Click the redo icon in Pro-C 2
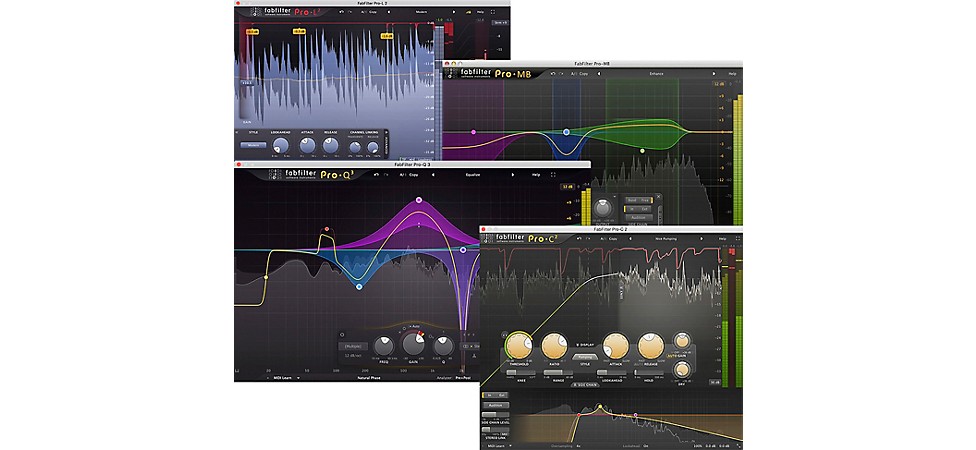The image size is (976, 450). pyautogui.click(x=588, y=238)
